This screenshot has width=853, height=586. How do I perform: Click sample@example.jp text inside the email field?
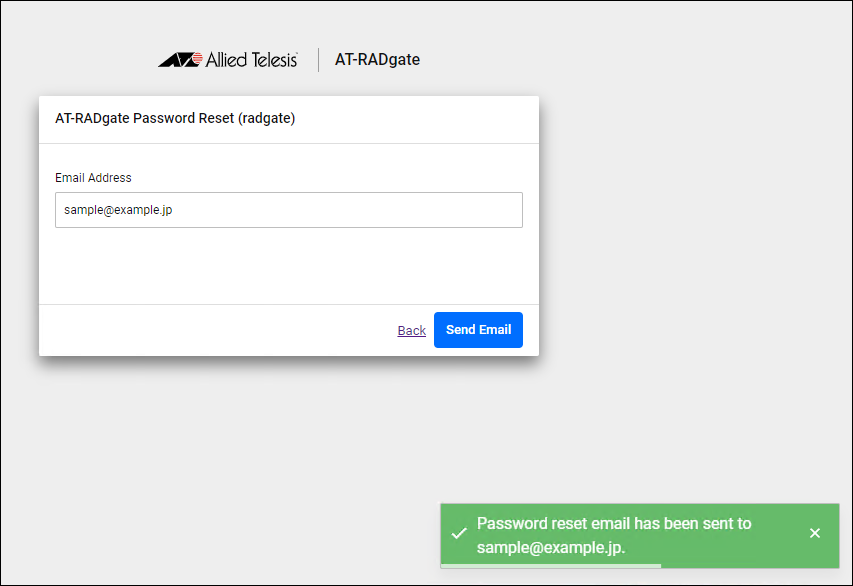tap(118, 210)
